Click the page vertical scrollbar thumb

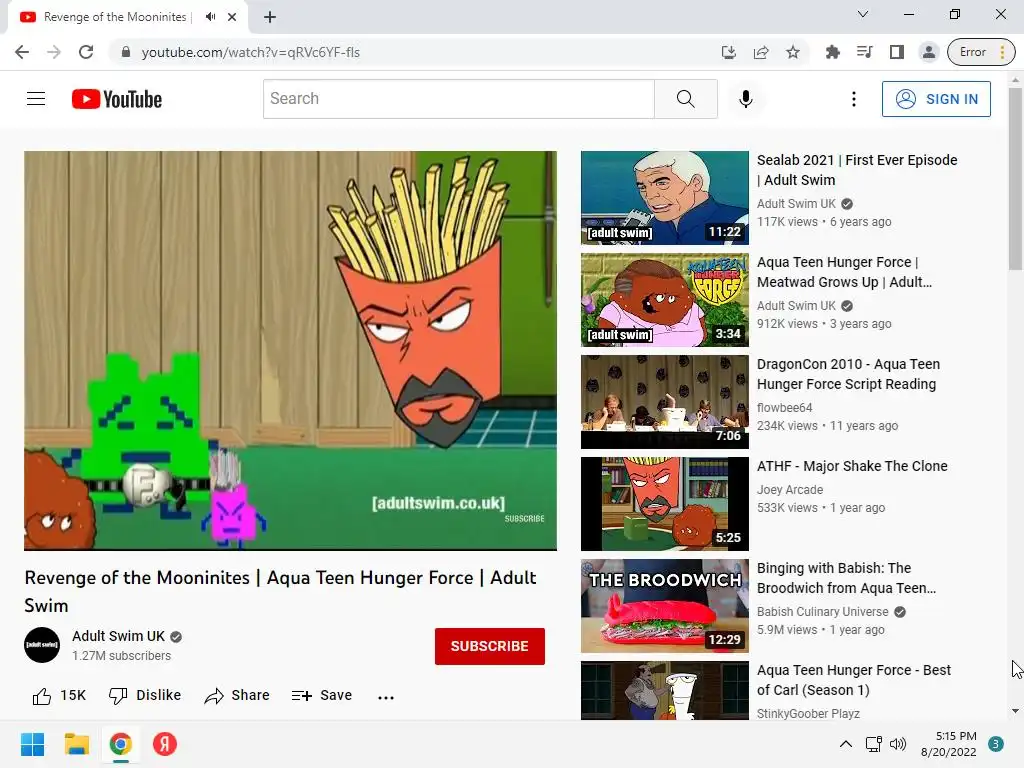click(x=1015, y=178)
